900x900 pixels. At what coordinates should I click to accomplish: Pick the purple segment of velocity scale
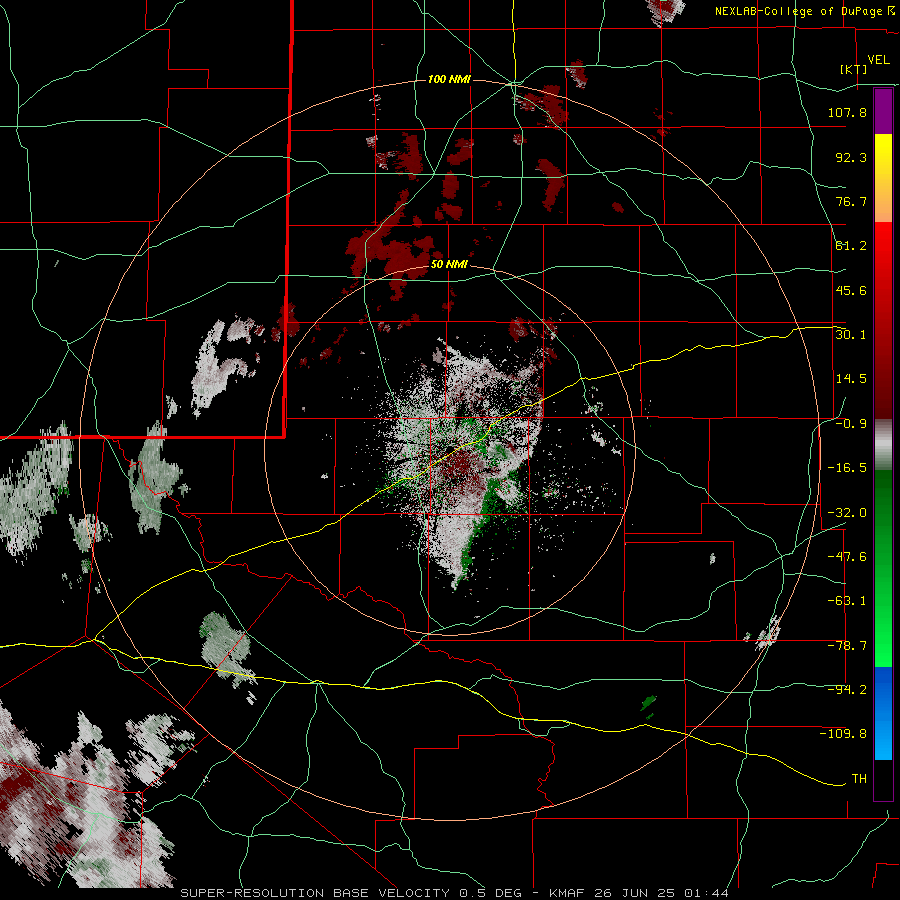[883, 111]
